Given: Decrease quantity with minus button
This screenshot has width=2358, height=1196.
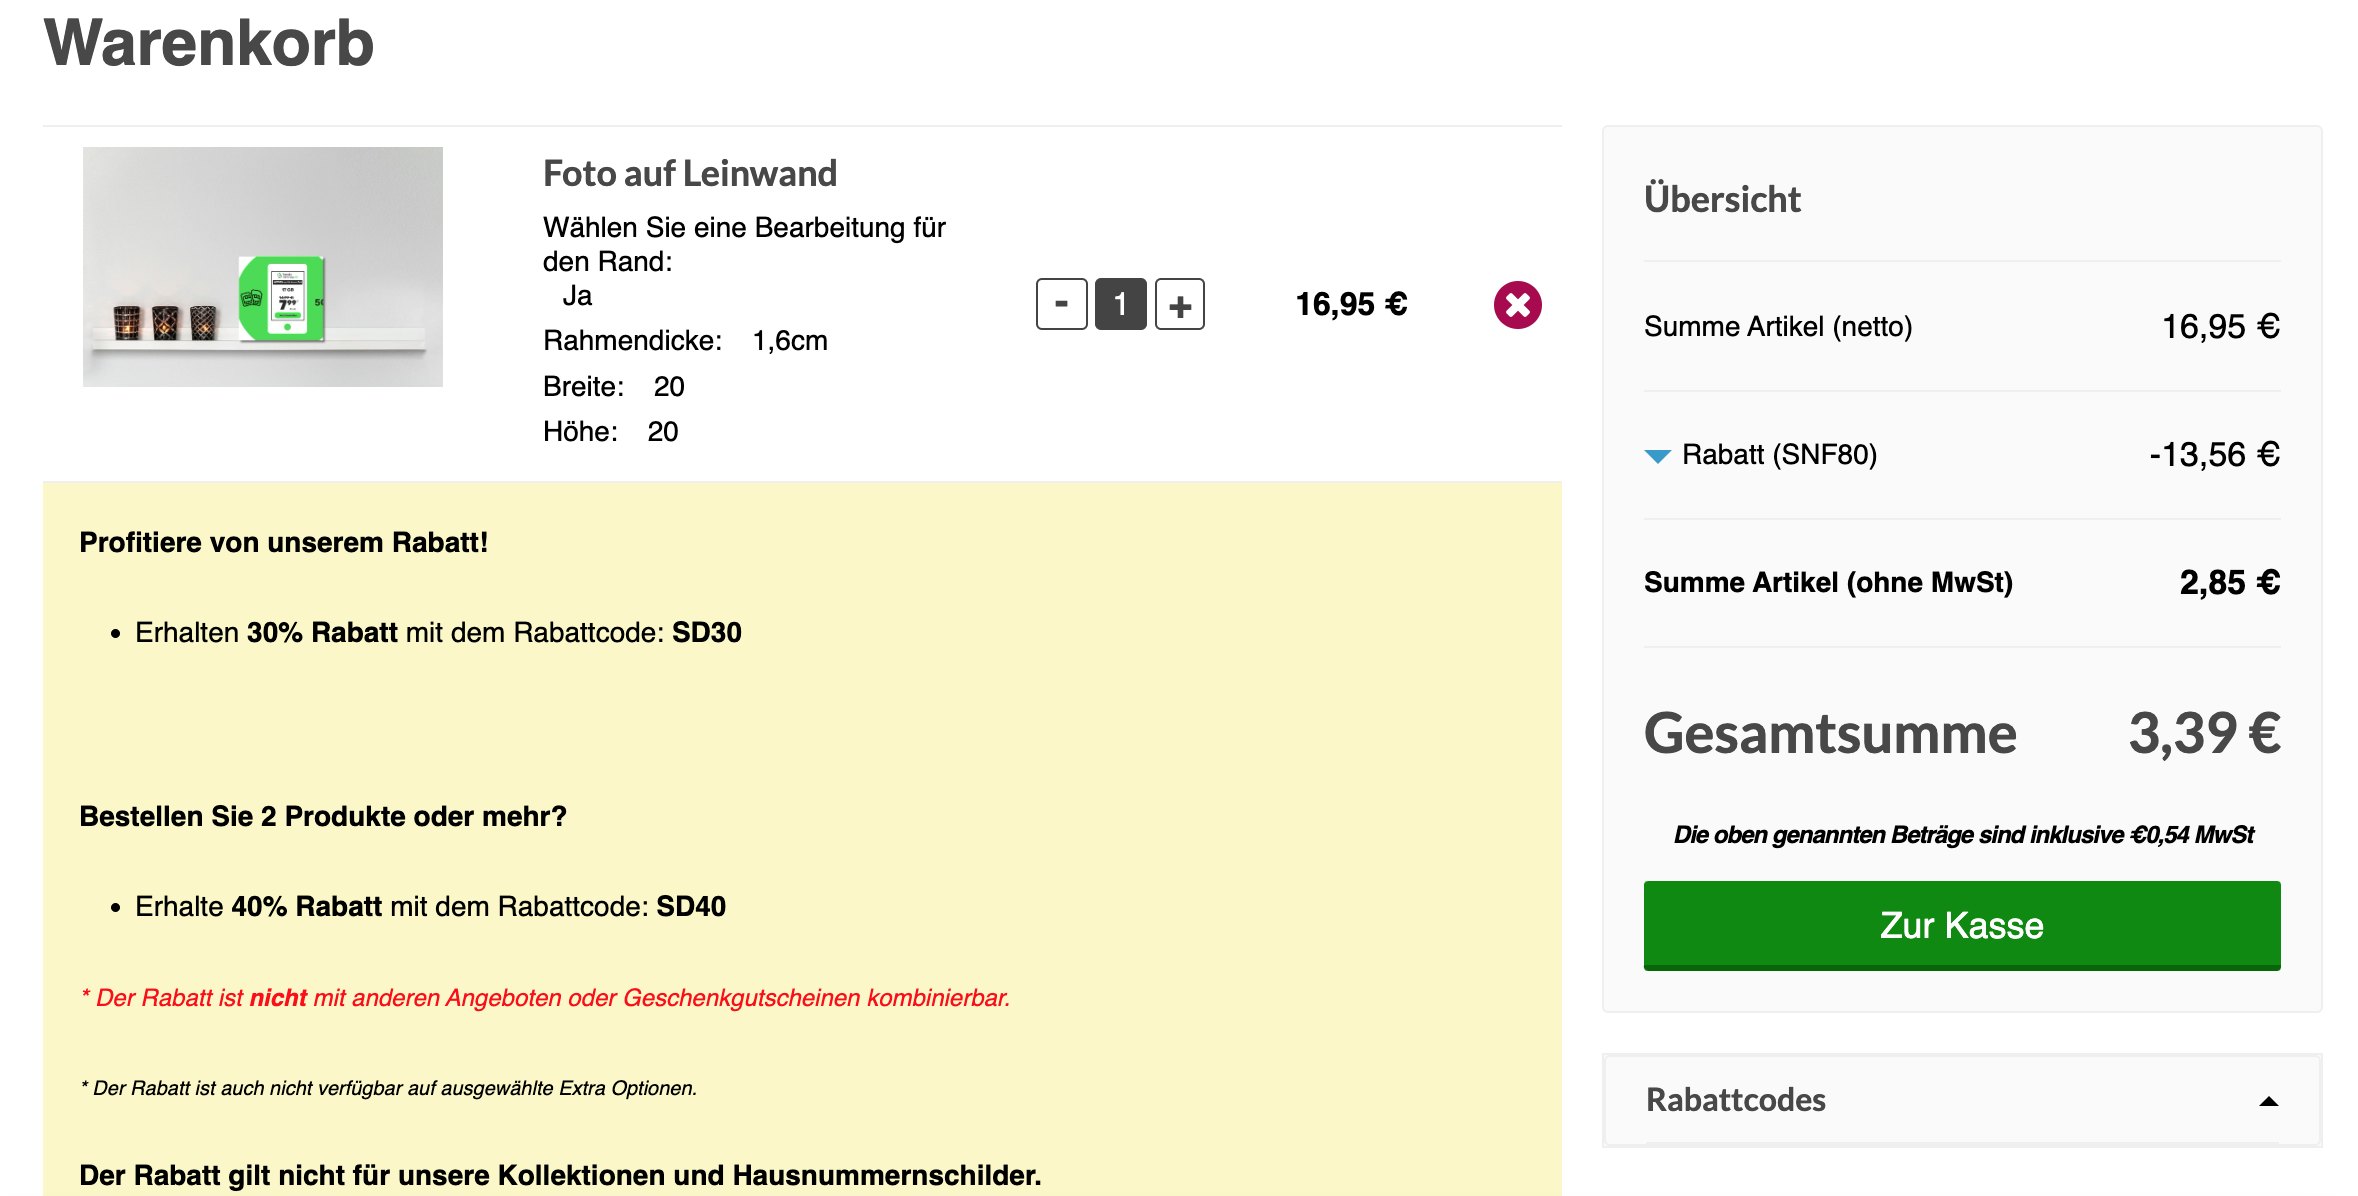Looking at the screenshot, I should click(x=1061, y=304).
